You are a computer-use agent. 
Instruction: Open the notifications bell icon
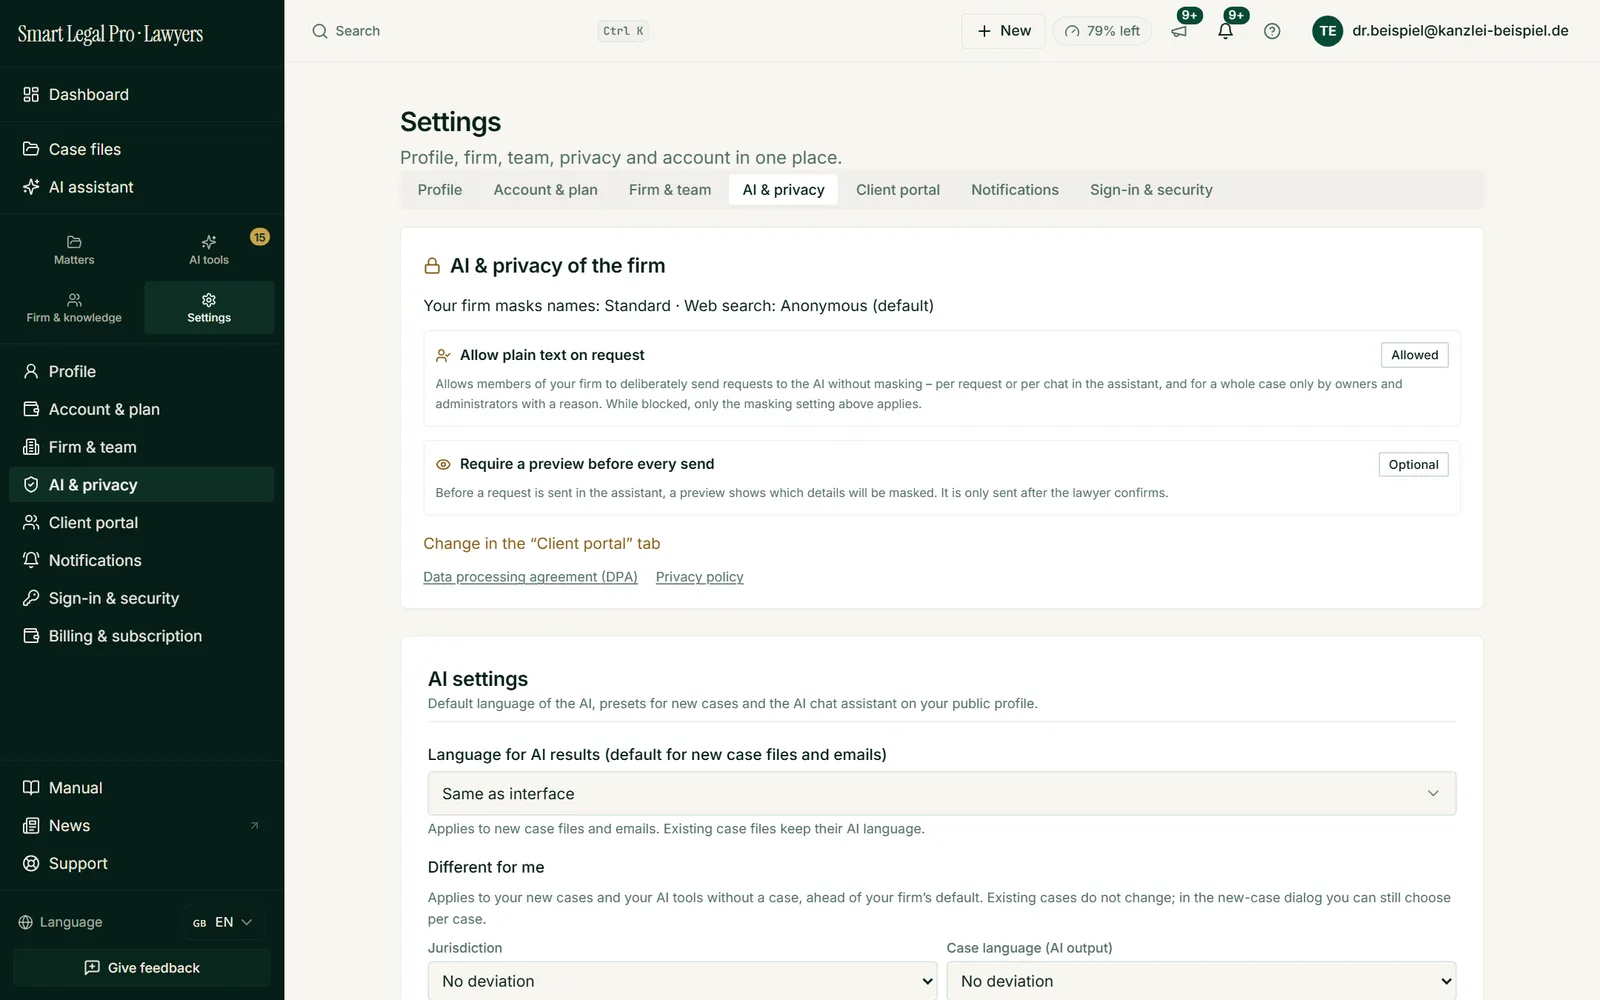tap(1226, 31)
